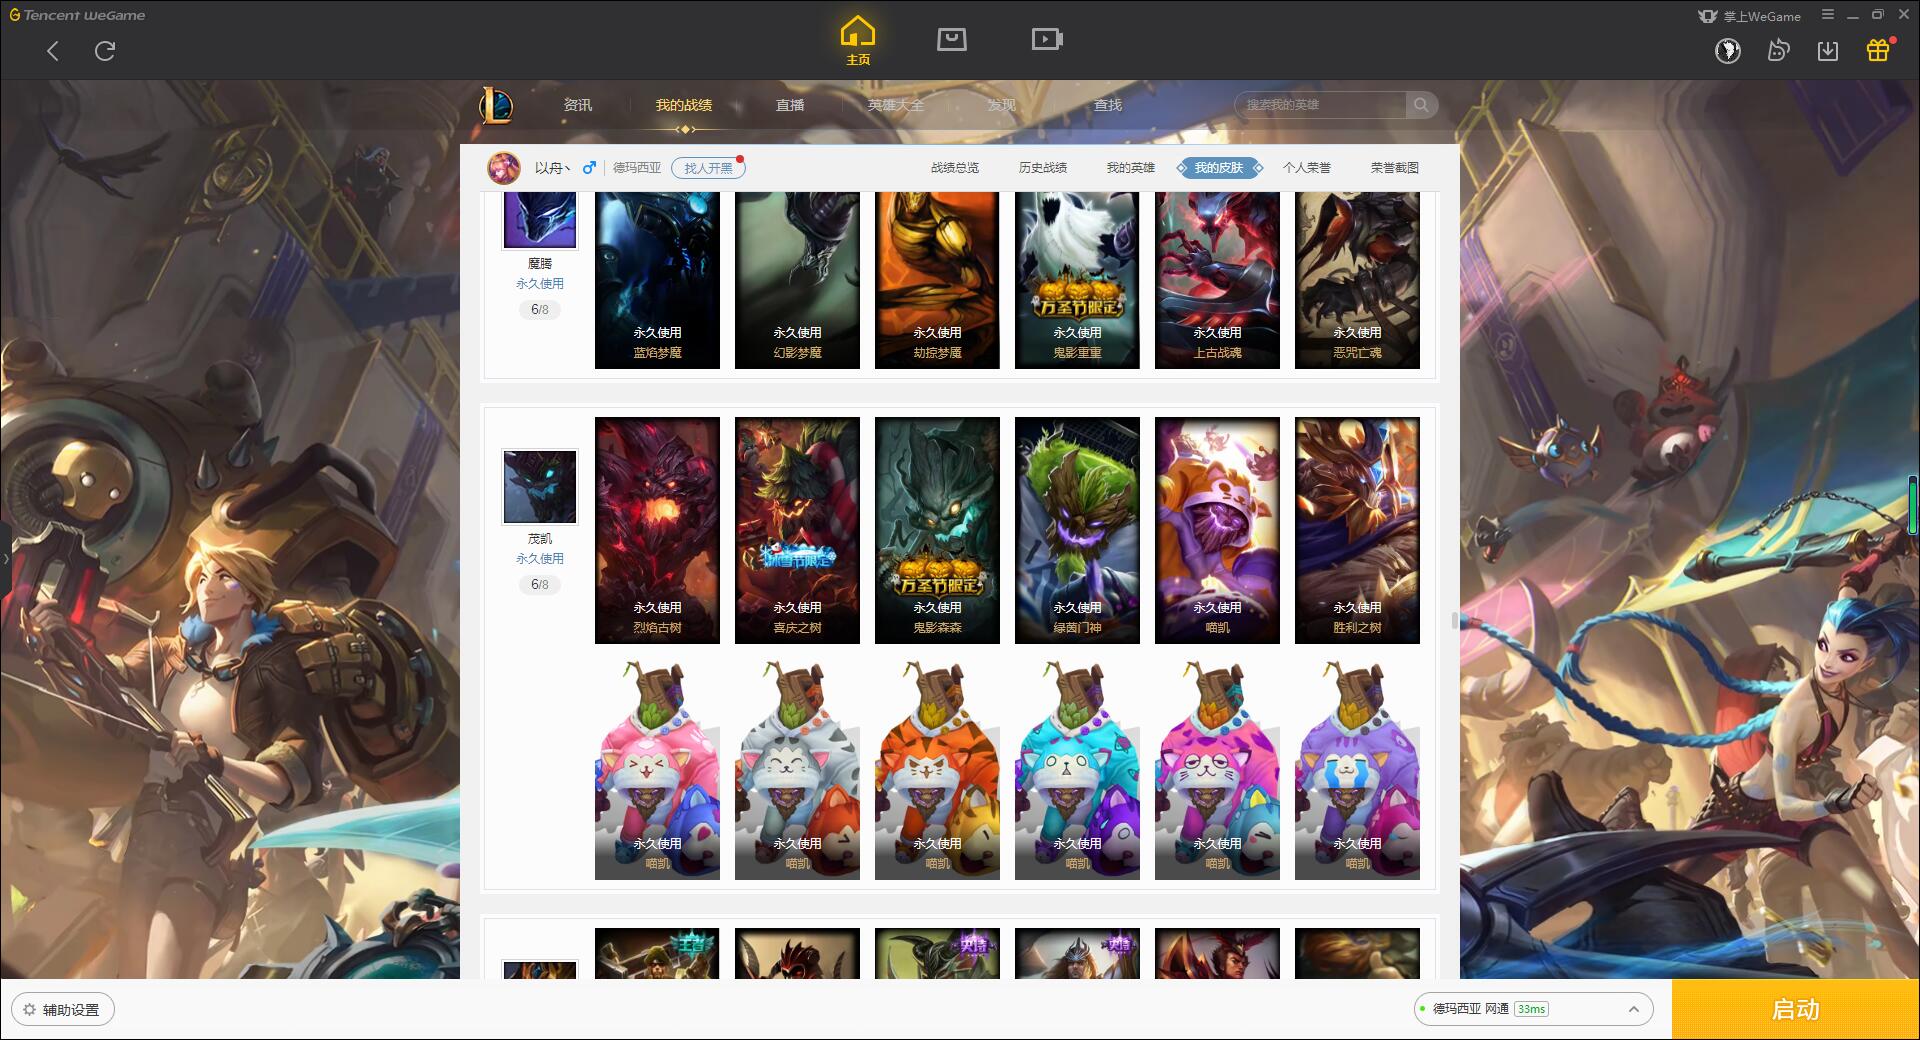Switch to 个人荣誉 sub-tab
Image resolution: width=1920 pixels, height=1040 pixels.
coord(1307,168)
